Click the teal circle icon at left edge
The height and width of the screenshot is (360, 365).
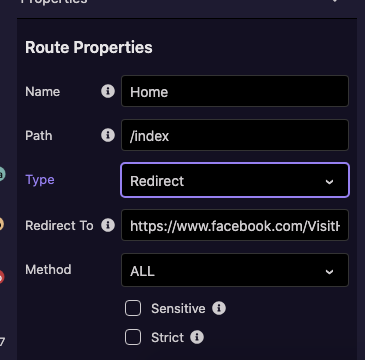coord(1,174)
